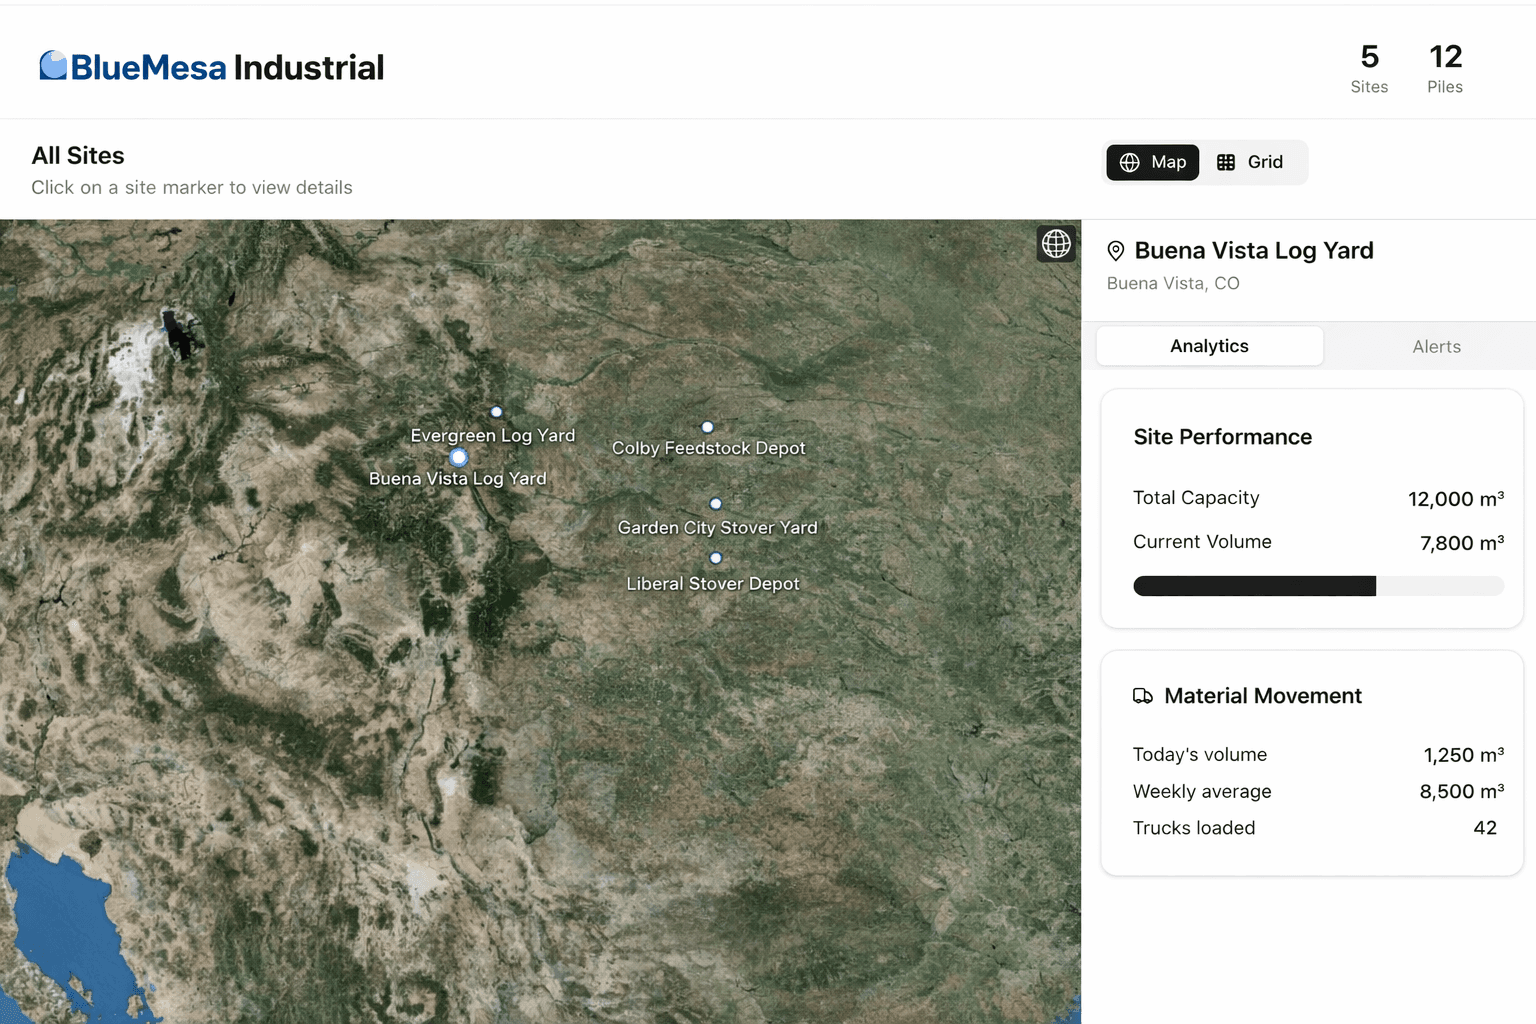Switch site panel to Alerts view
Image resolution: width=1536 pixels, height=1024 pixels.
pyautogui.click(x=1436, y=346)
